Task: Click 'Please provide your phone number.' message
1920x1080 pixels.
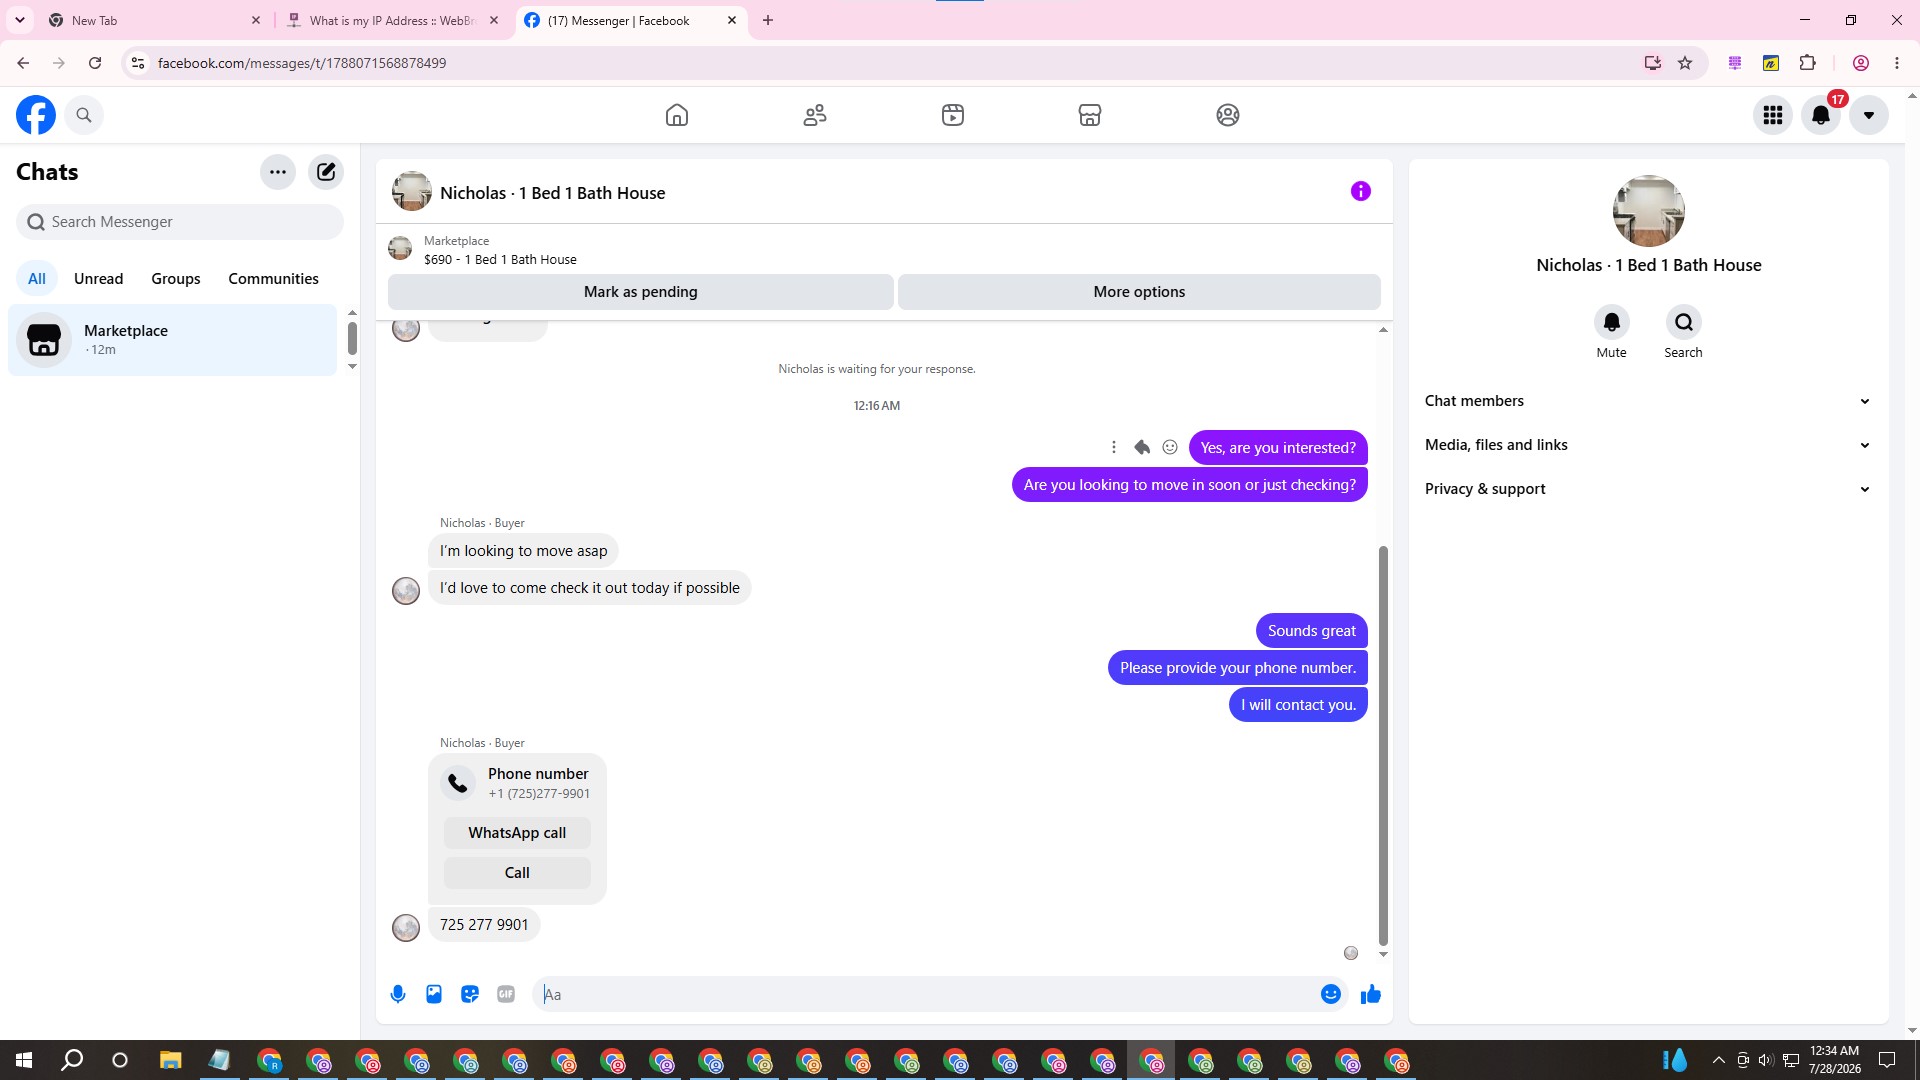Action: 1238,668
